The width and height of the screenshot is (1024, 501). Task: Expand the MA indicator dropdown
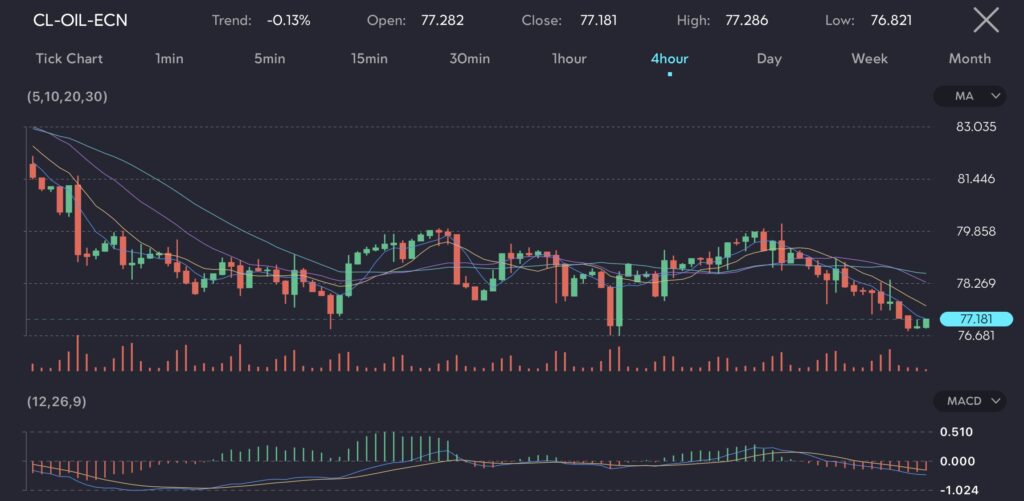point(968,96)
